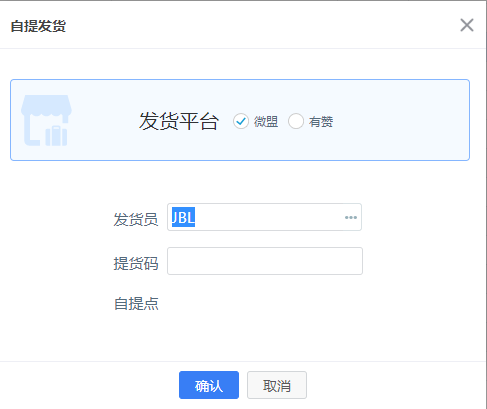Click the store icon in platform banner
The height and width of the screenshot is (409, 487).
(46, 120)
